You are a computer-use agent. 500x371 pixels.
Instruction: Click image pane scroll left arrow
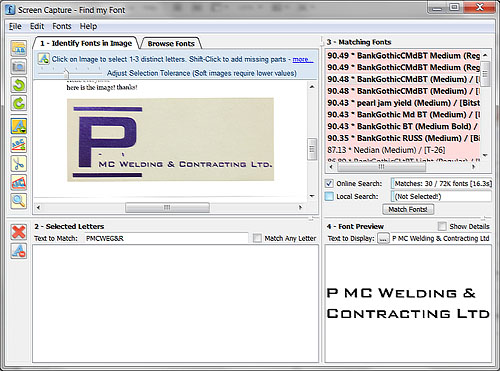click(38, 207)
